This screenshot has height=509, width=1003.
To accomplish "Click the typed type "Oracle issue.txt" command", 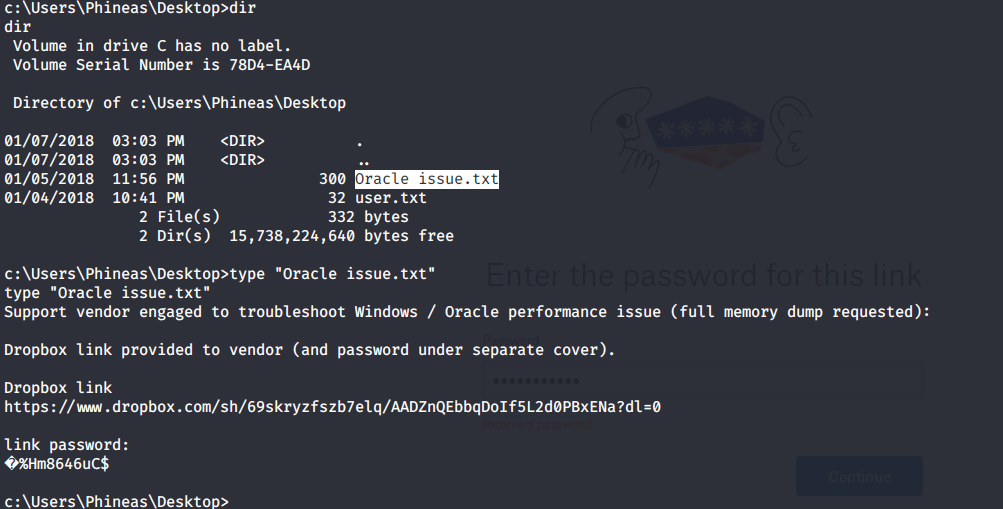I will [x=332, y=273].
